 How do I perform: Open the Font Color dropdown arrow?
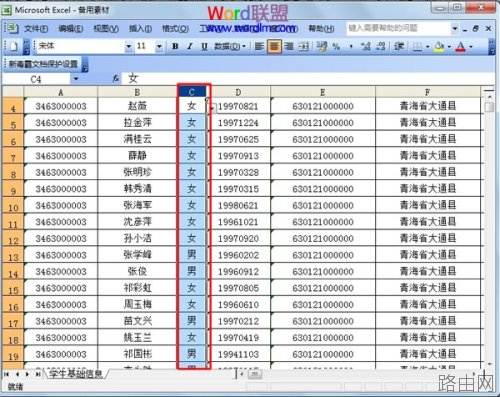click(471, 46)
